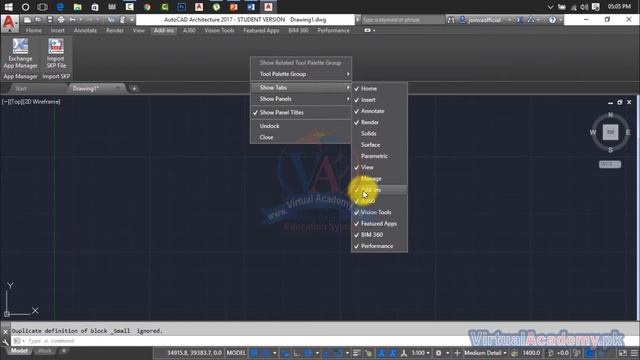Open Microsoft Edge from taskbar
The image size is (640, 360).
tap(60, 7)
